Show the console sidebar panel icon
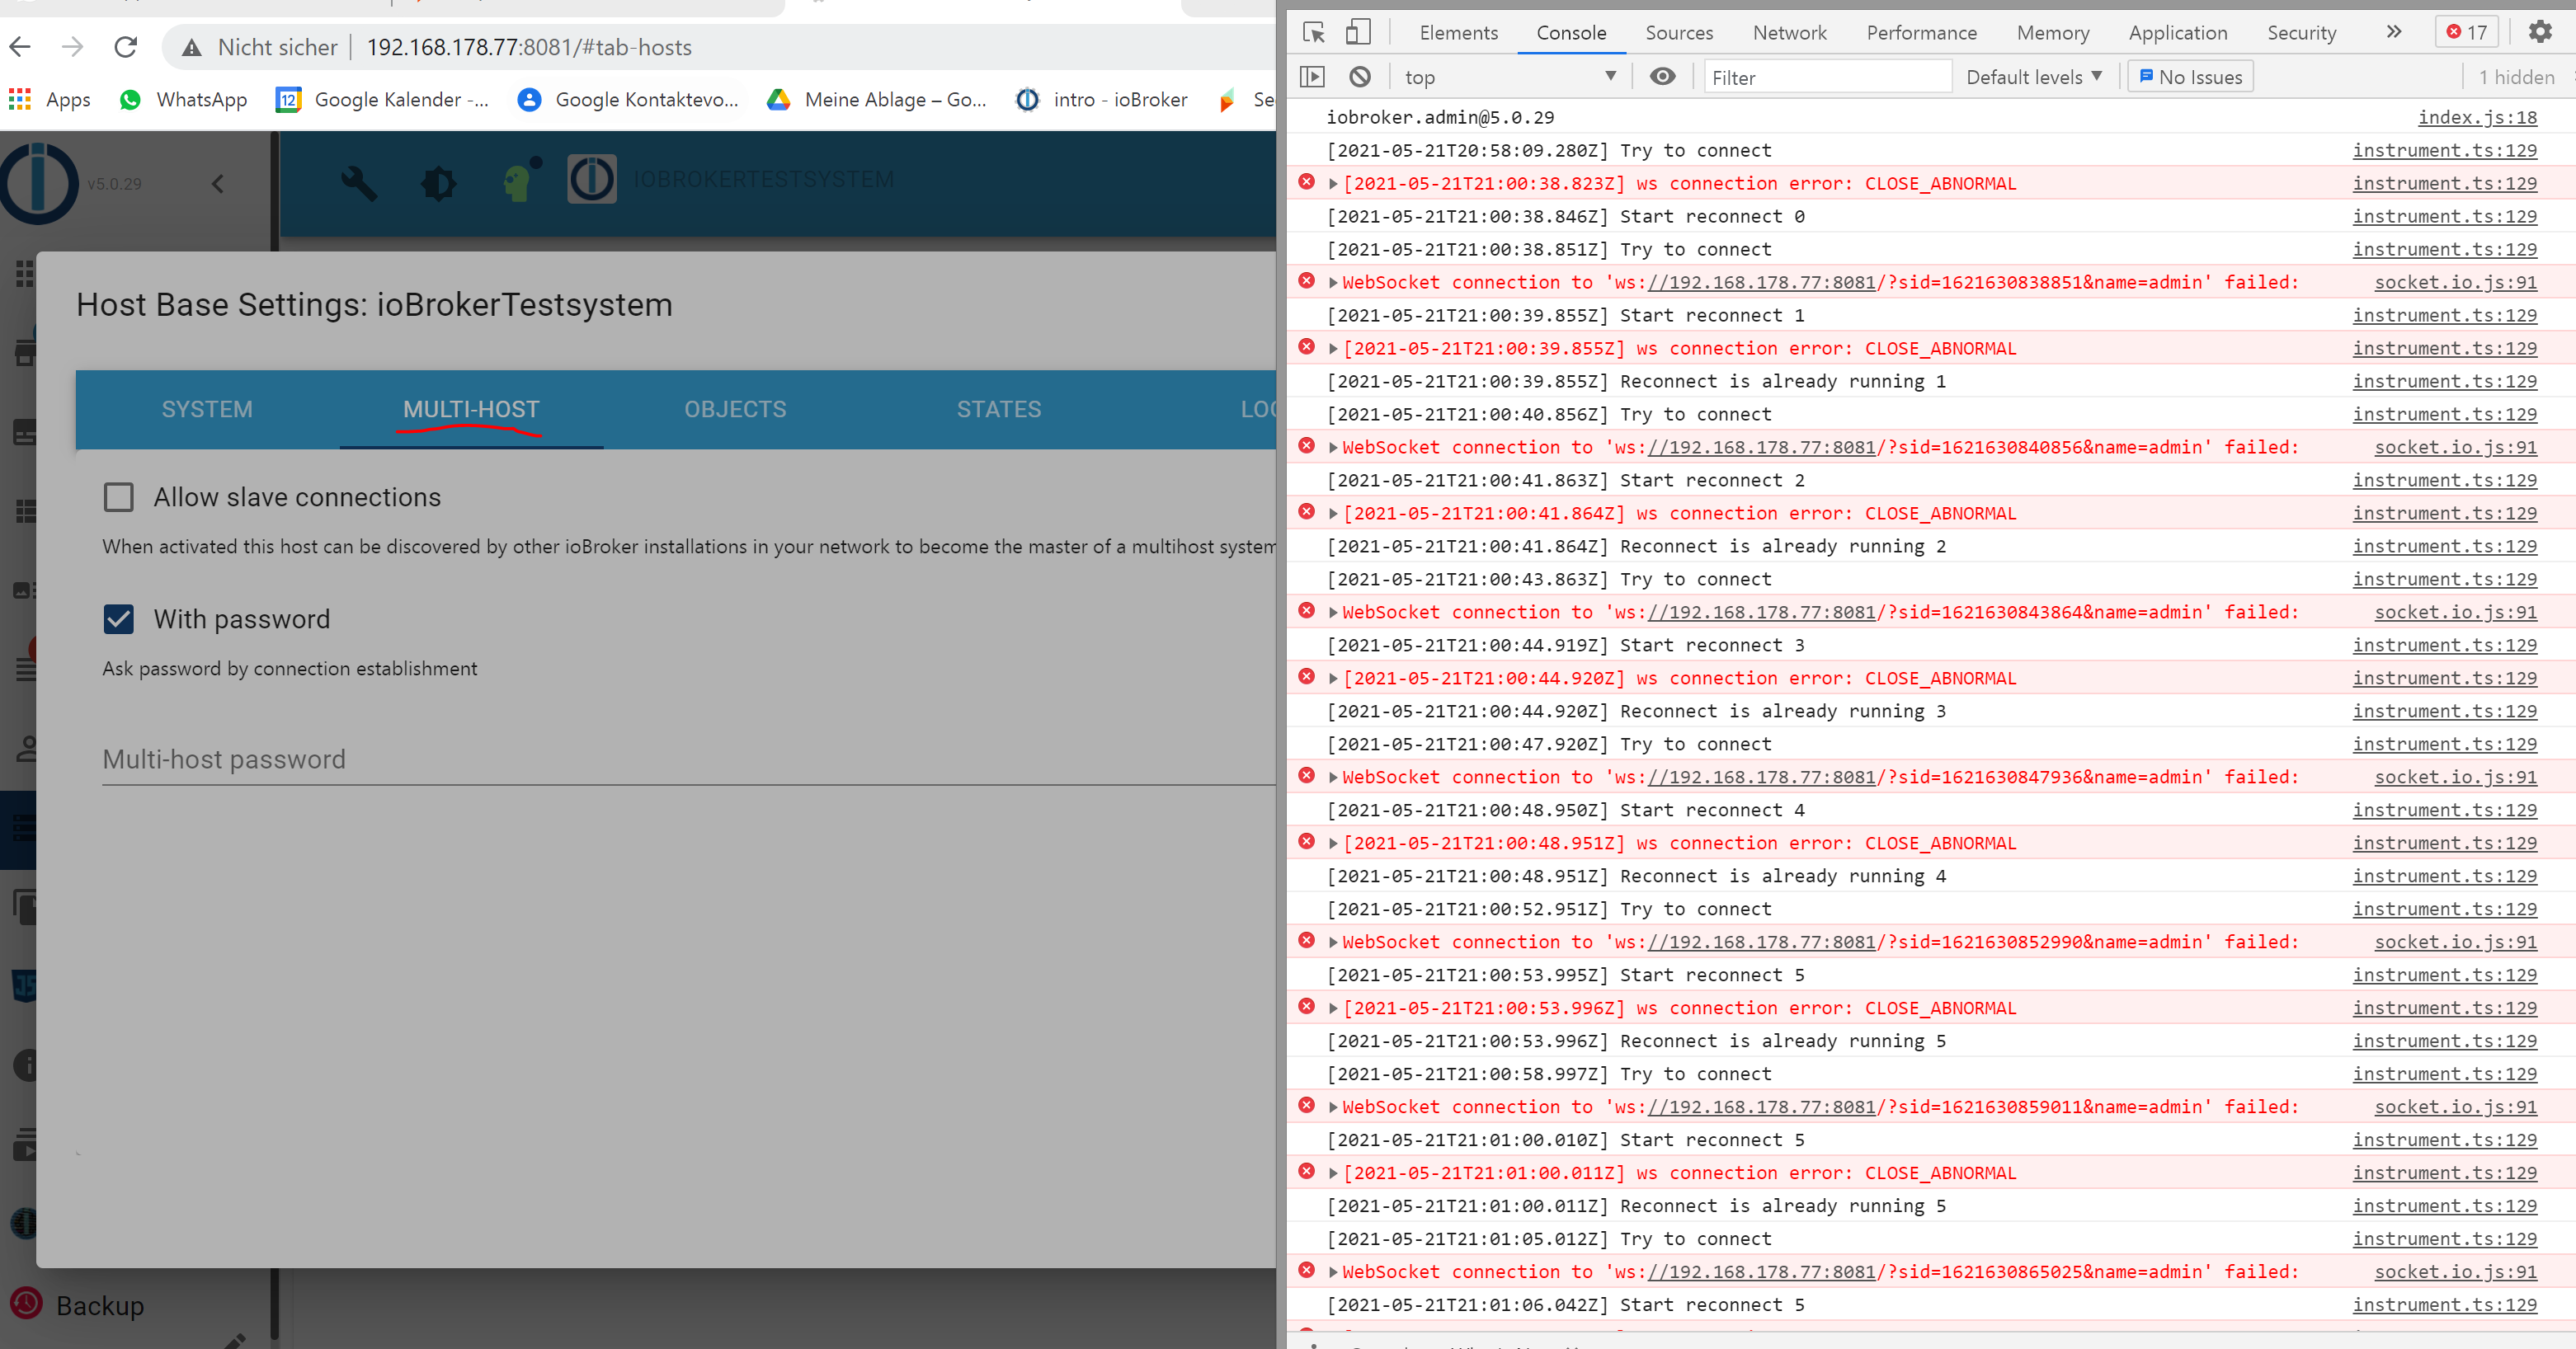2576x1349 pixels. [1312, 76]
